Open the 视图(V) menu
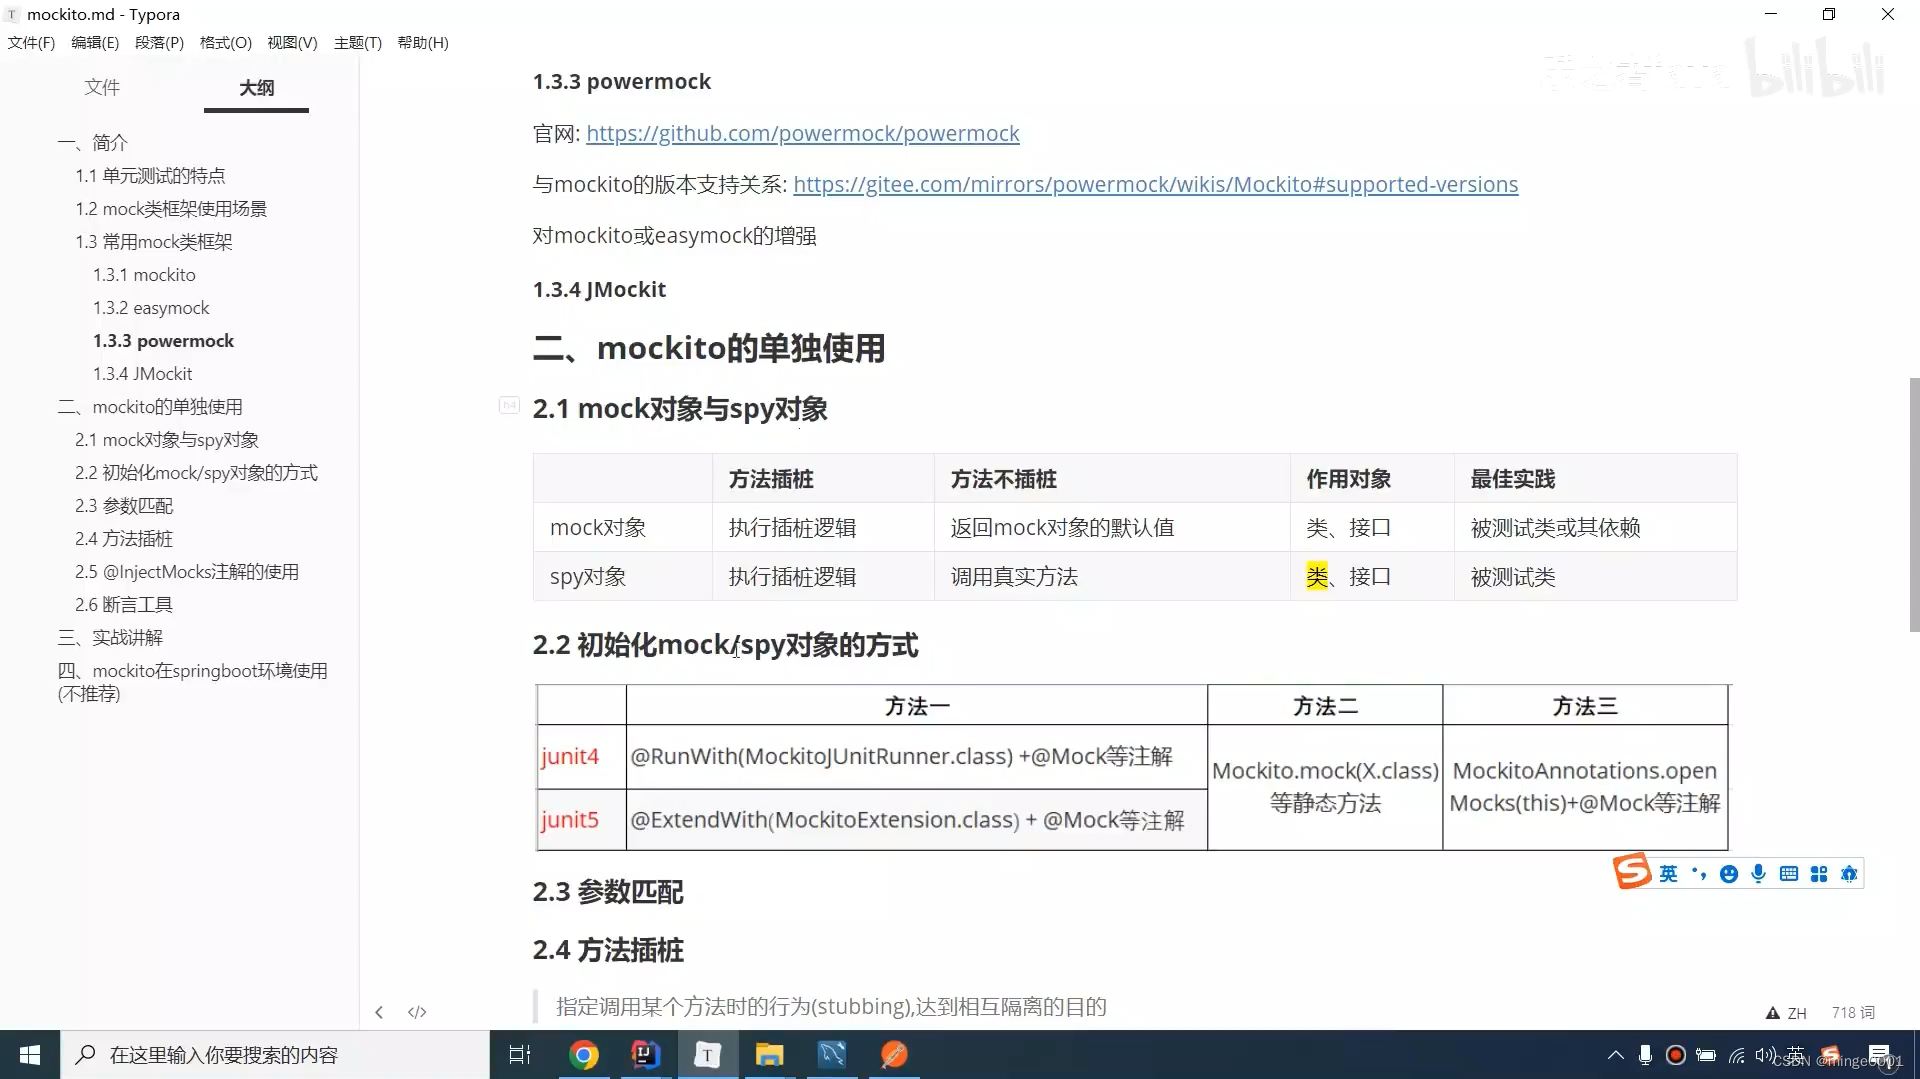This screenshot has height=1079, width=1920. (292, 42)
